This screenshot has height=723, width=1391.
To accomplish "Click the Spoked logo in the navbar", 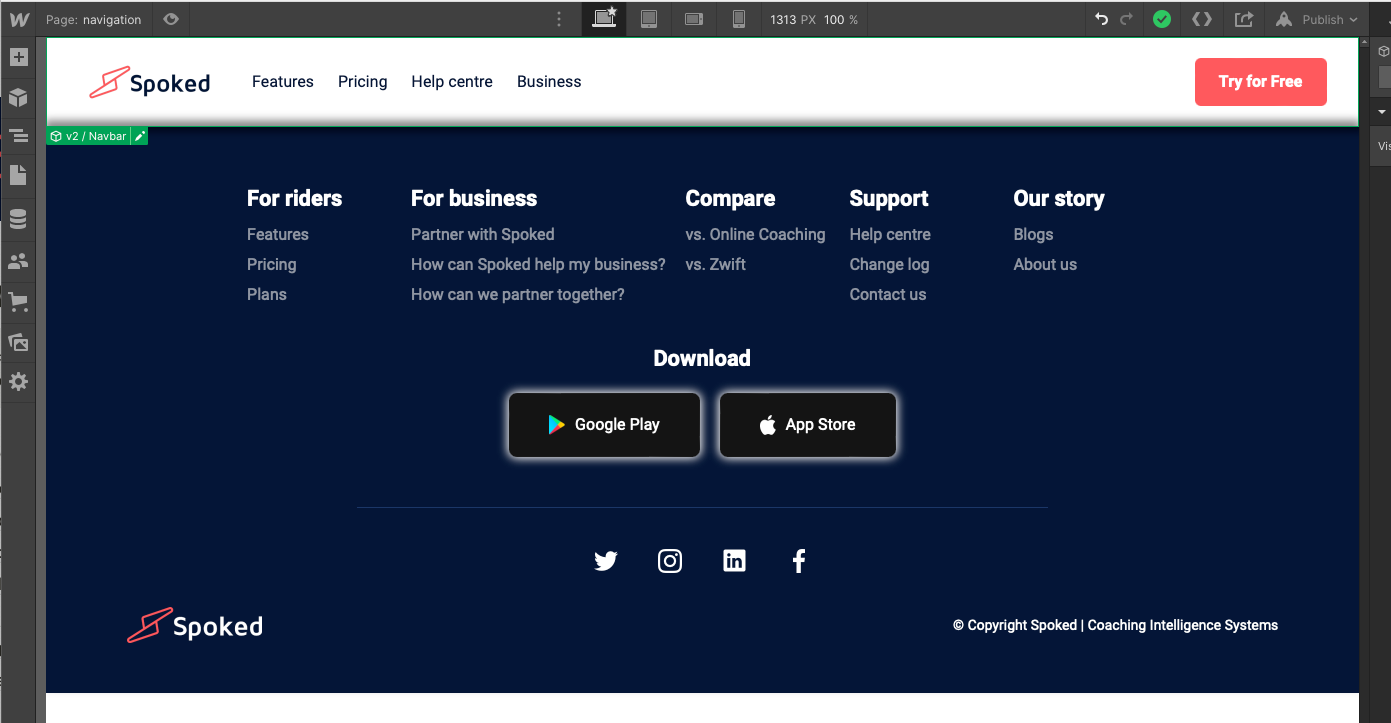I will [150, 82].
